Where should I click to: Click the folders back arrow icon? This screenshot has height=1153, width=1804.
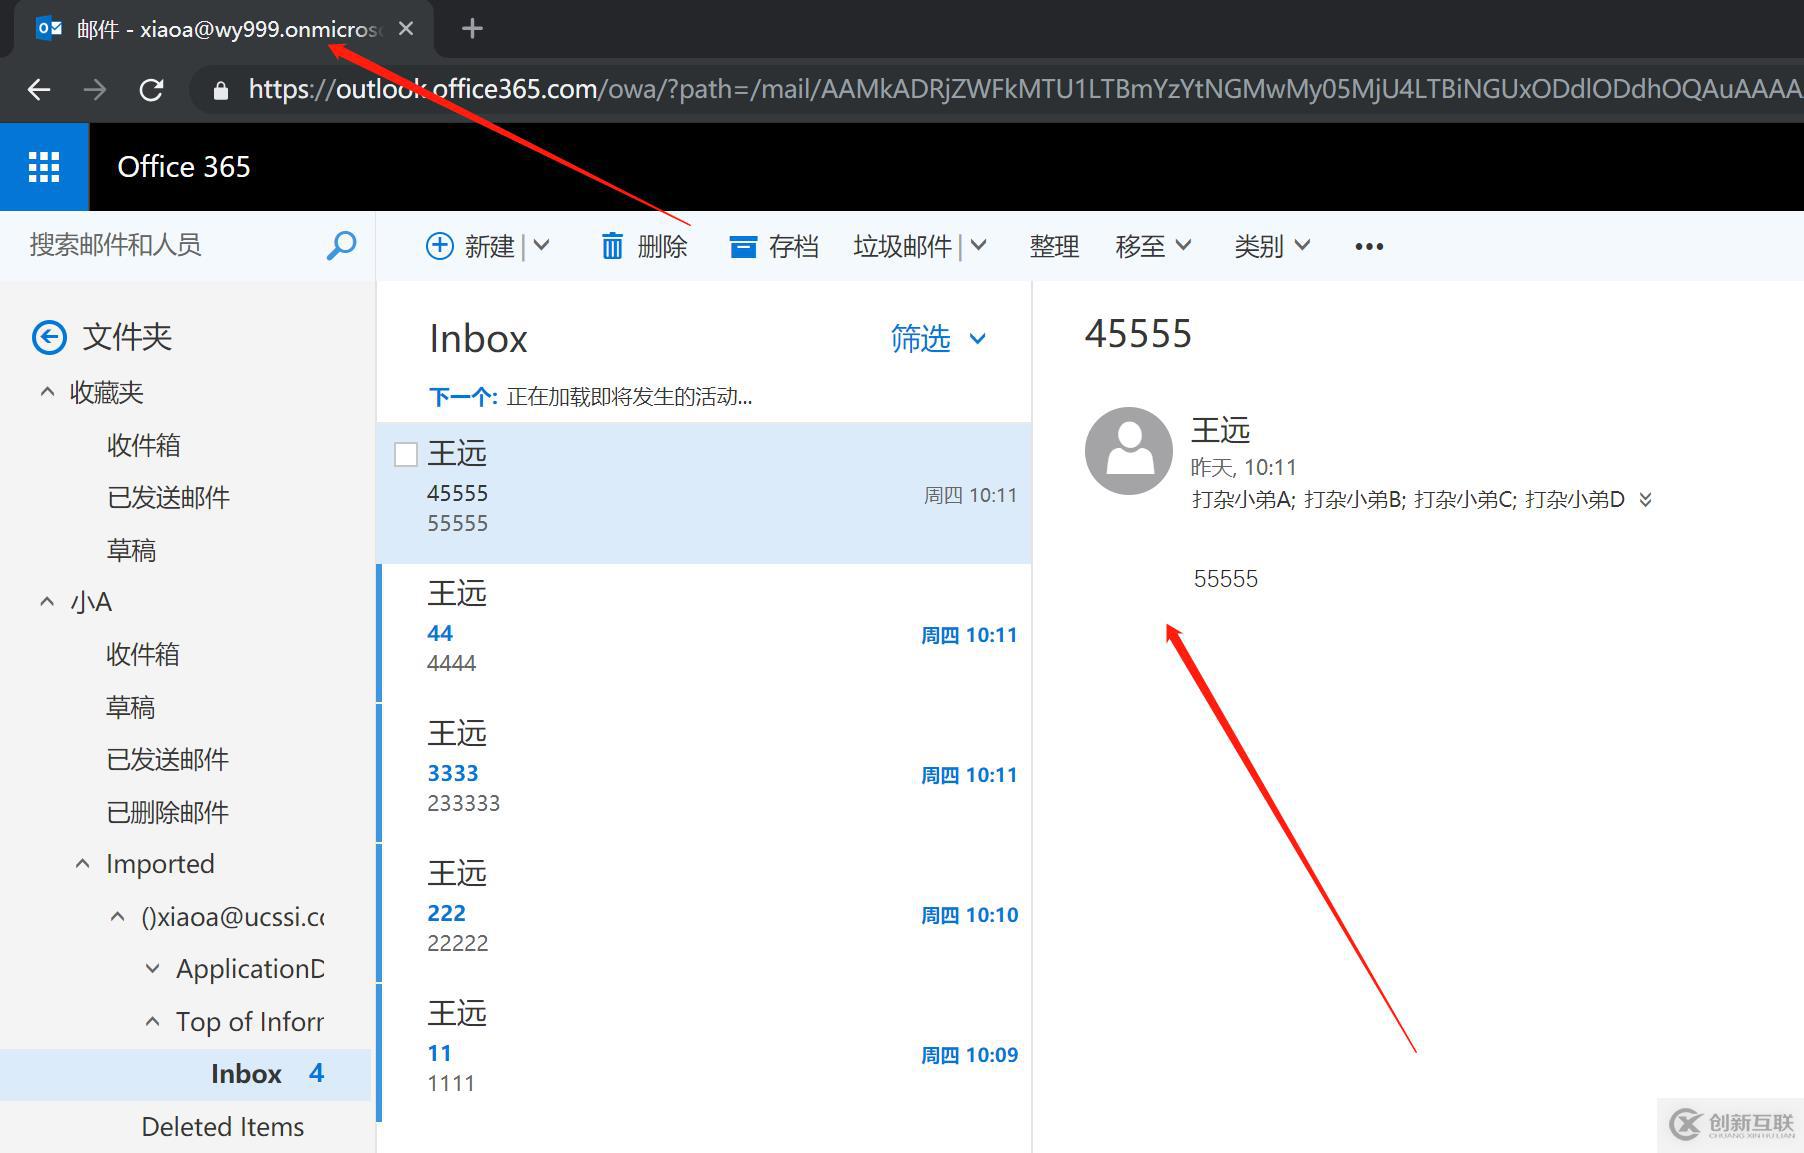[49, 337]
